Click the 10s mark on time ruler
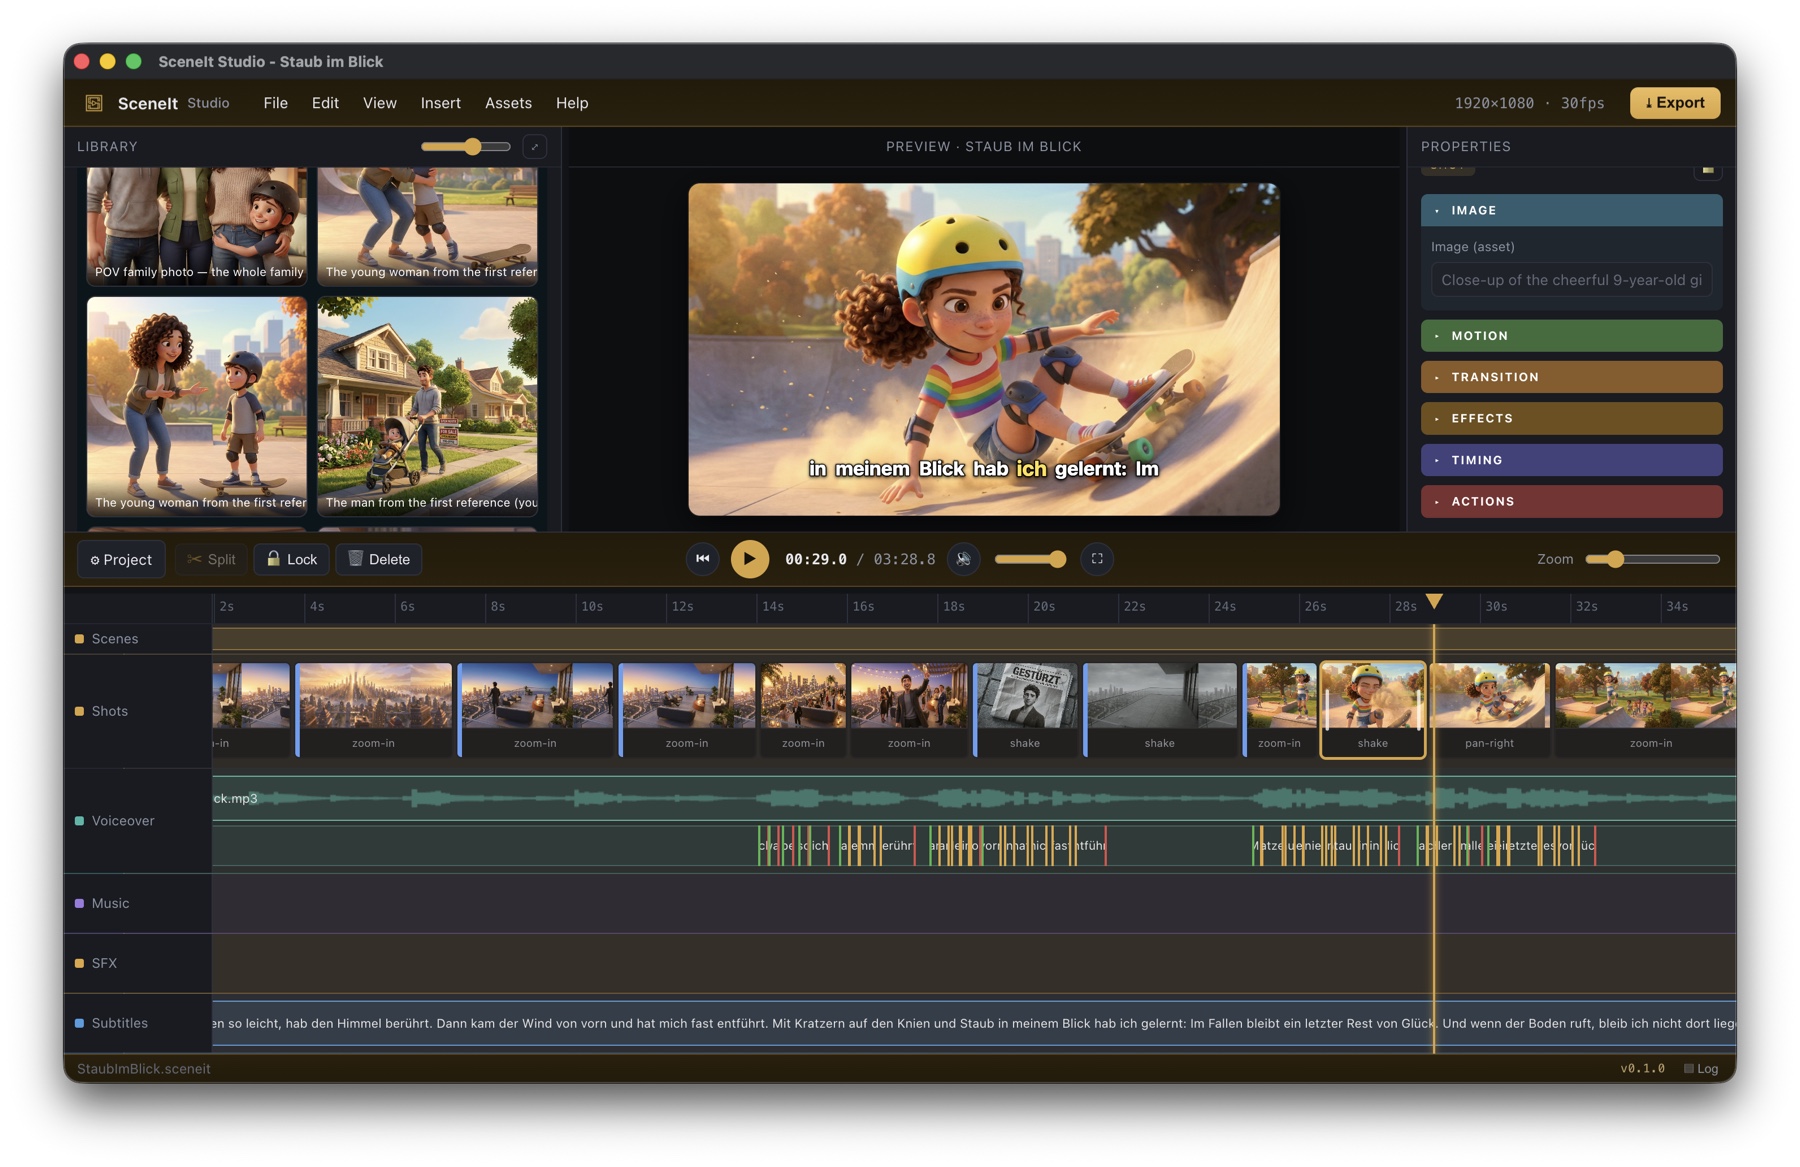Screen dimensions: 1800x1167 point(592,607)
